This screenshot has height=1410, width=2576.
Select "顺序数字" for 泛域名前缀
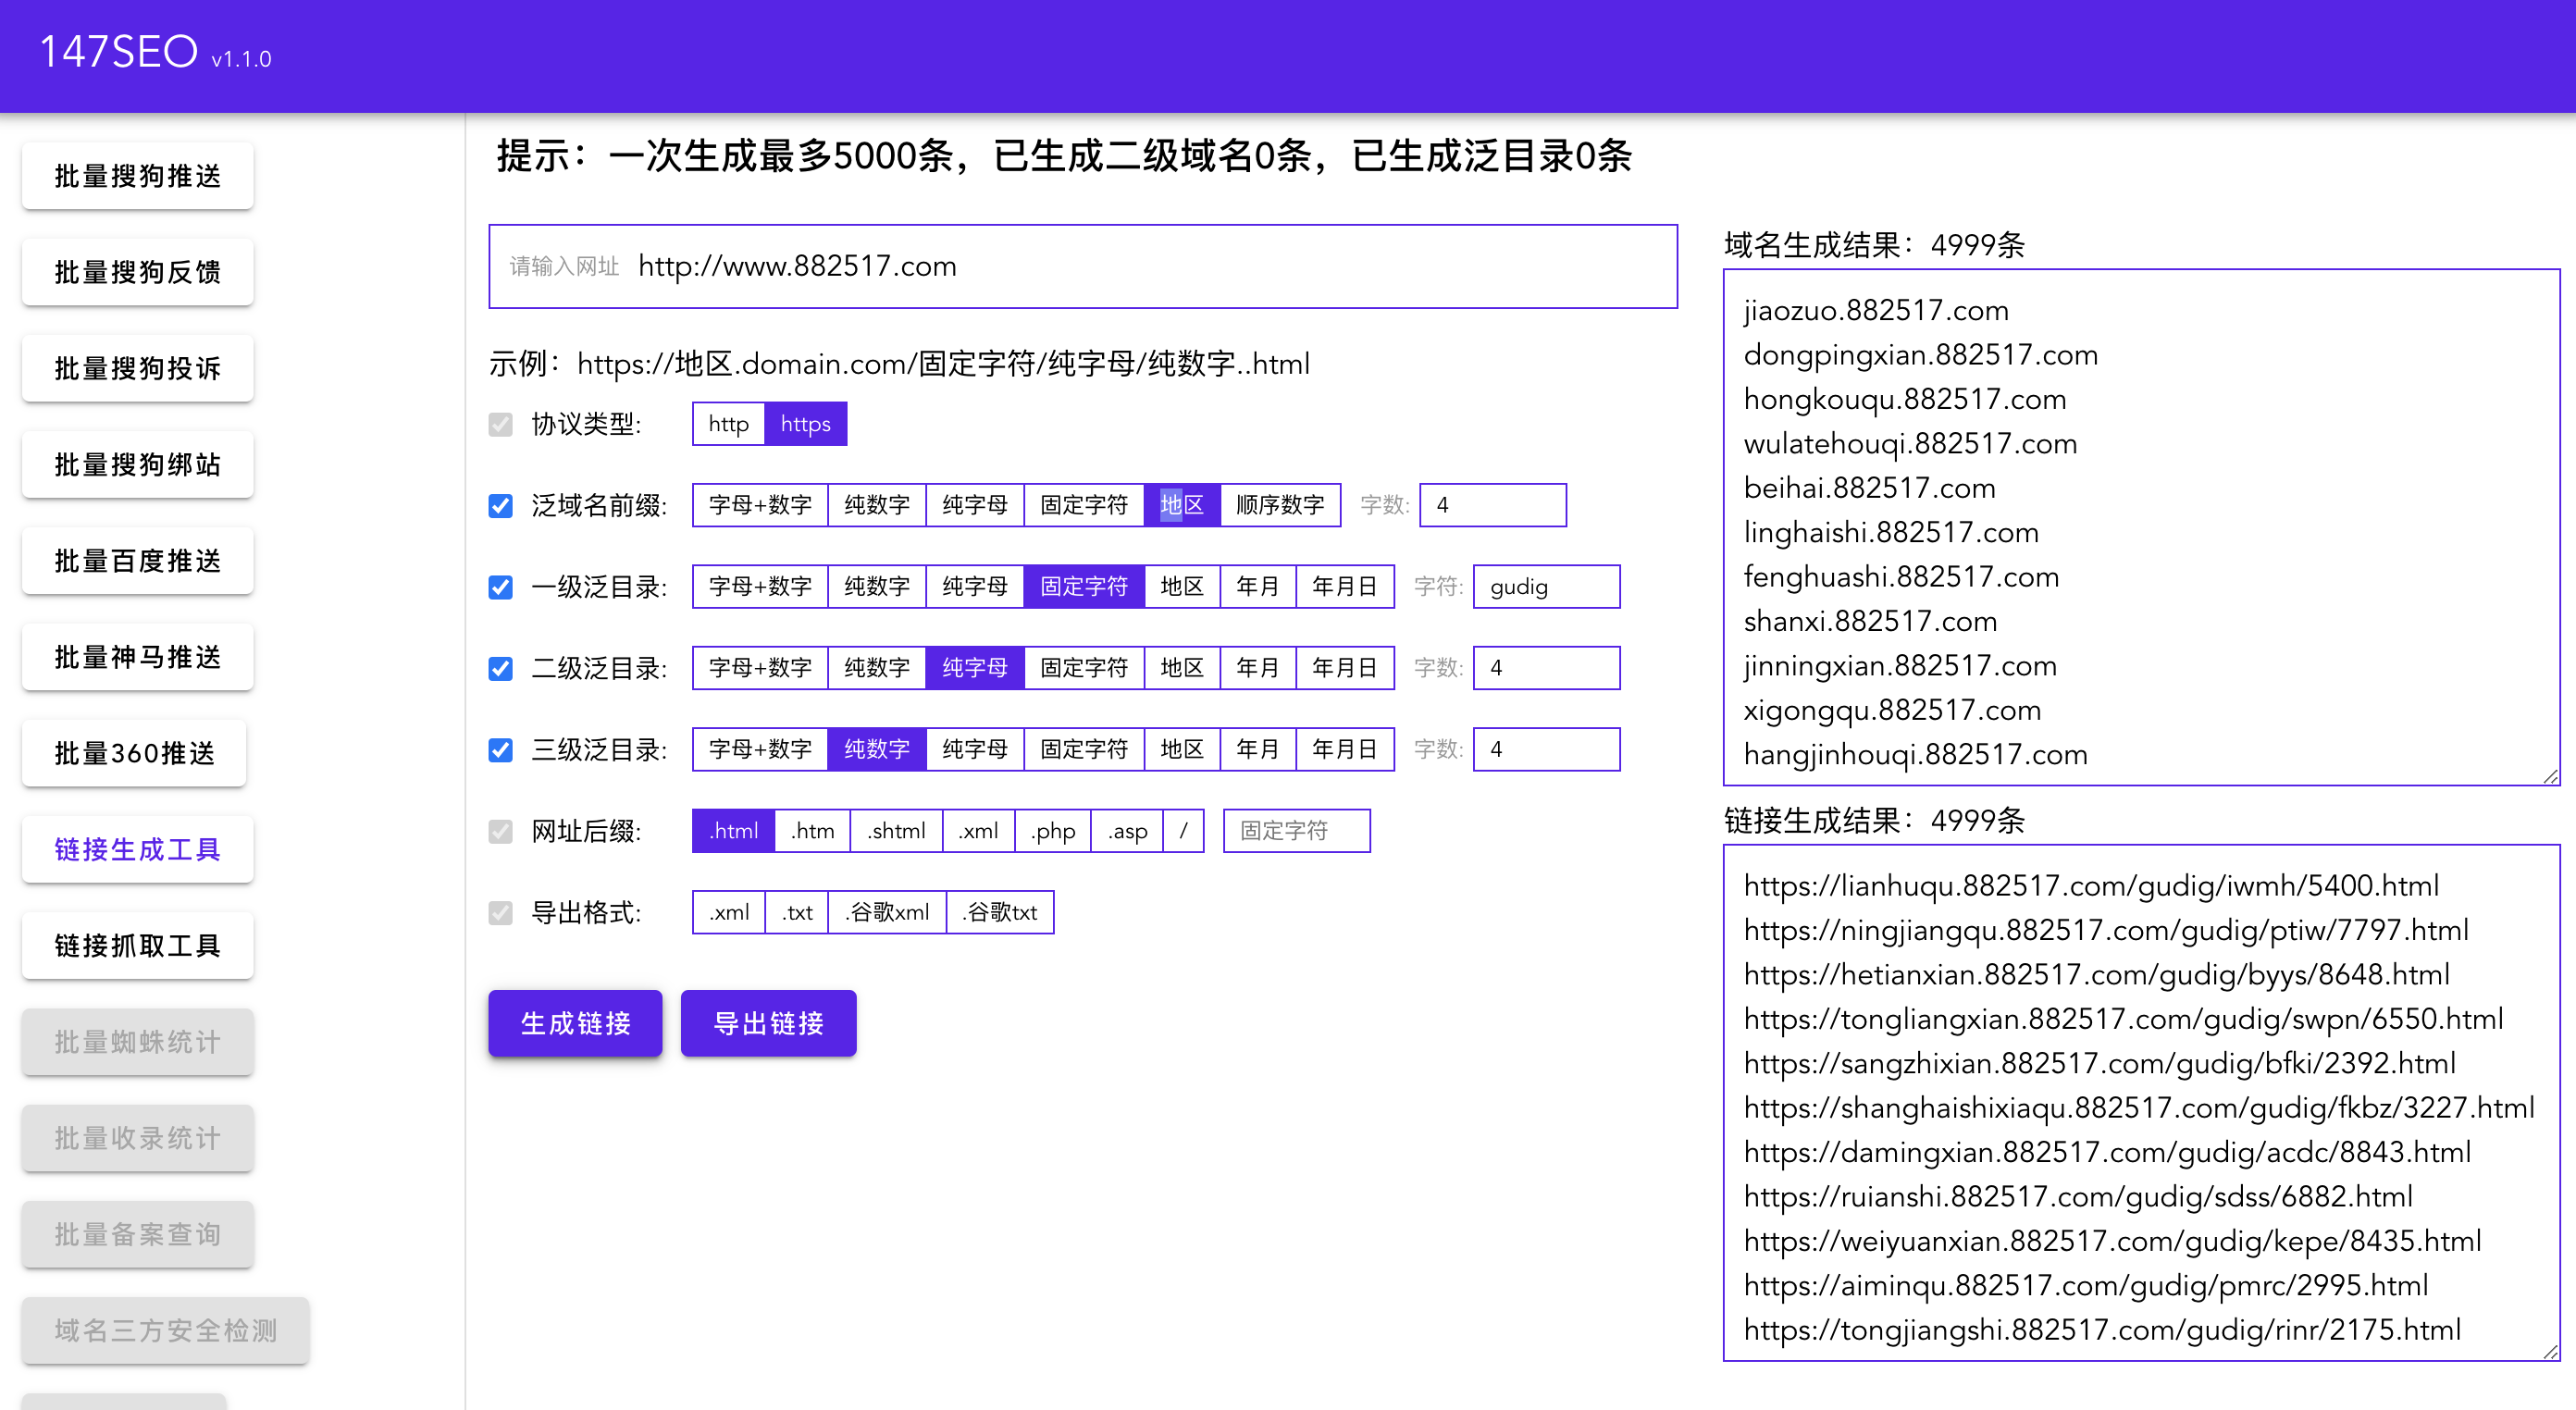(1280, 505)
